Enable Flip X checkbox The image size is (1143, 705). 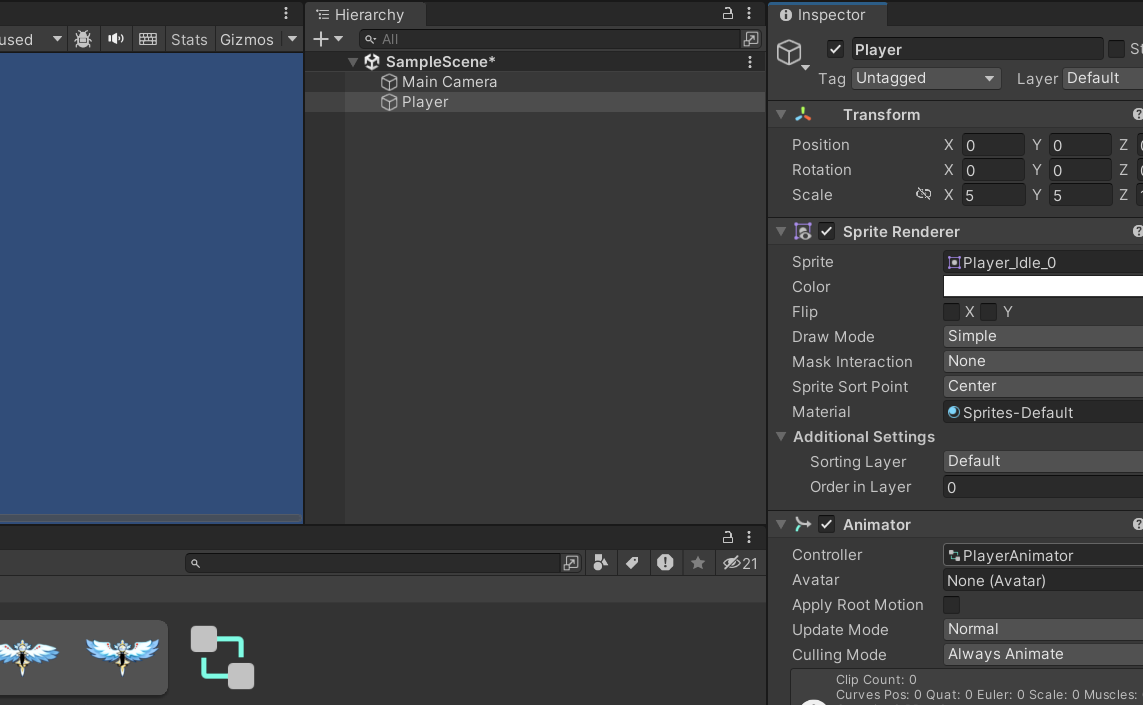point(951,312)
